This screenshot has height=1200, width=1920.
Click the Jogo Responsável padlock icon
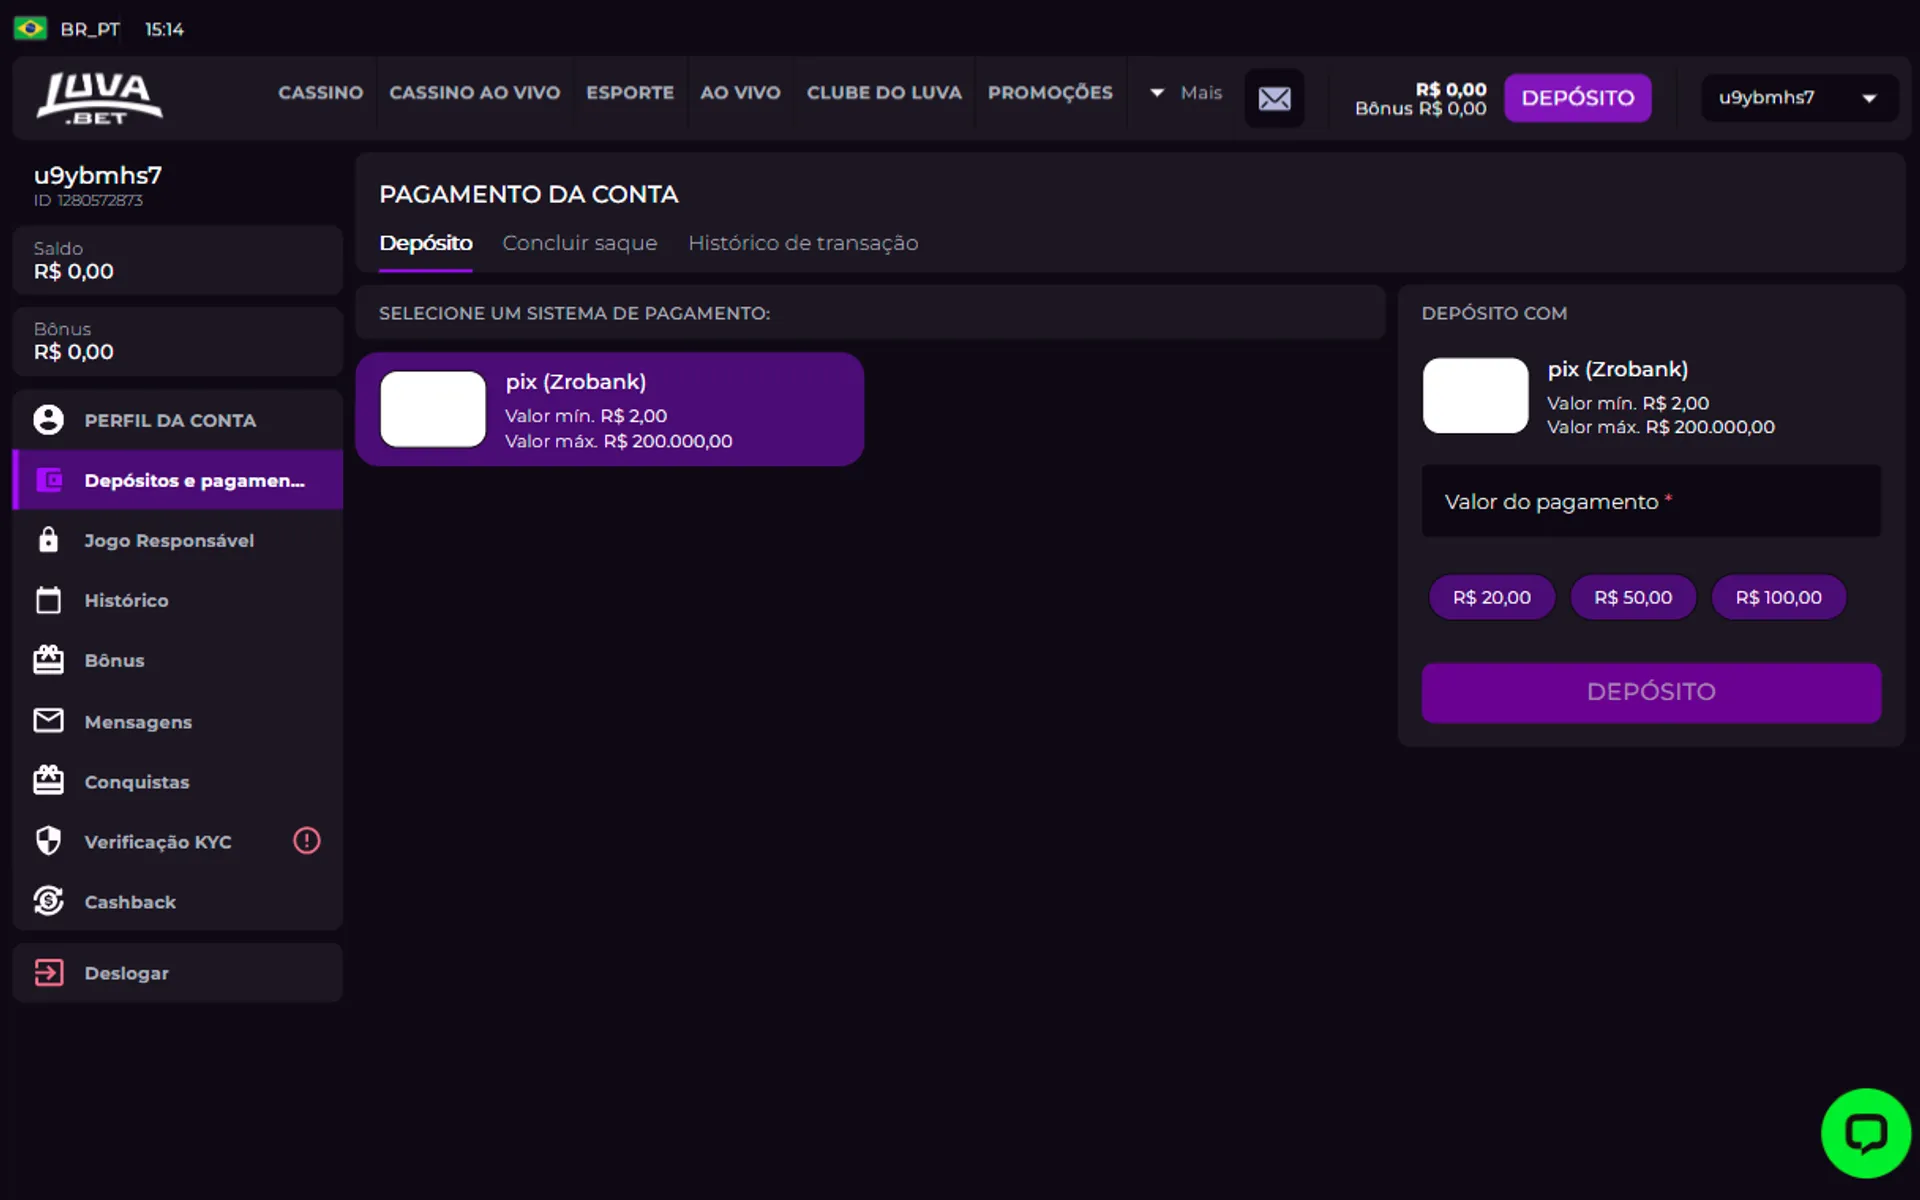pos(48,540)
